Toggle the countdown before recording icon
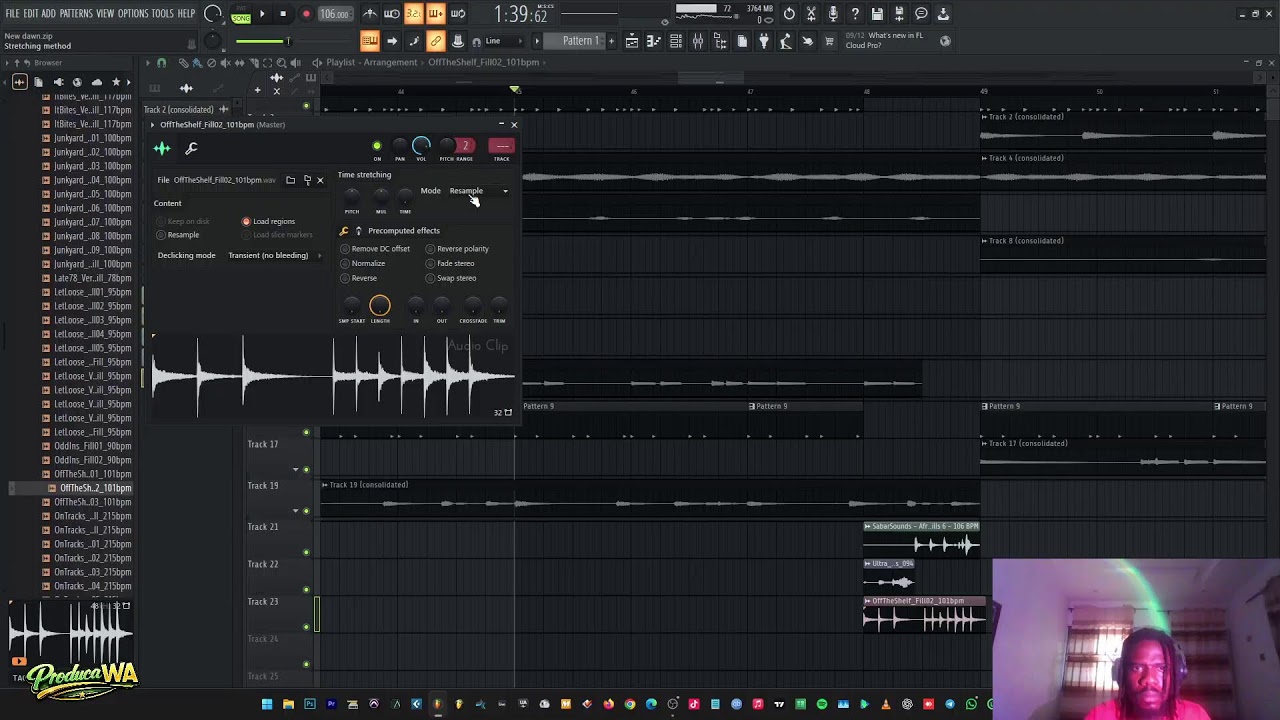Image resolution: width=1280 pixels, height=720 pixels. click(414, 14)
